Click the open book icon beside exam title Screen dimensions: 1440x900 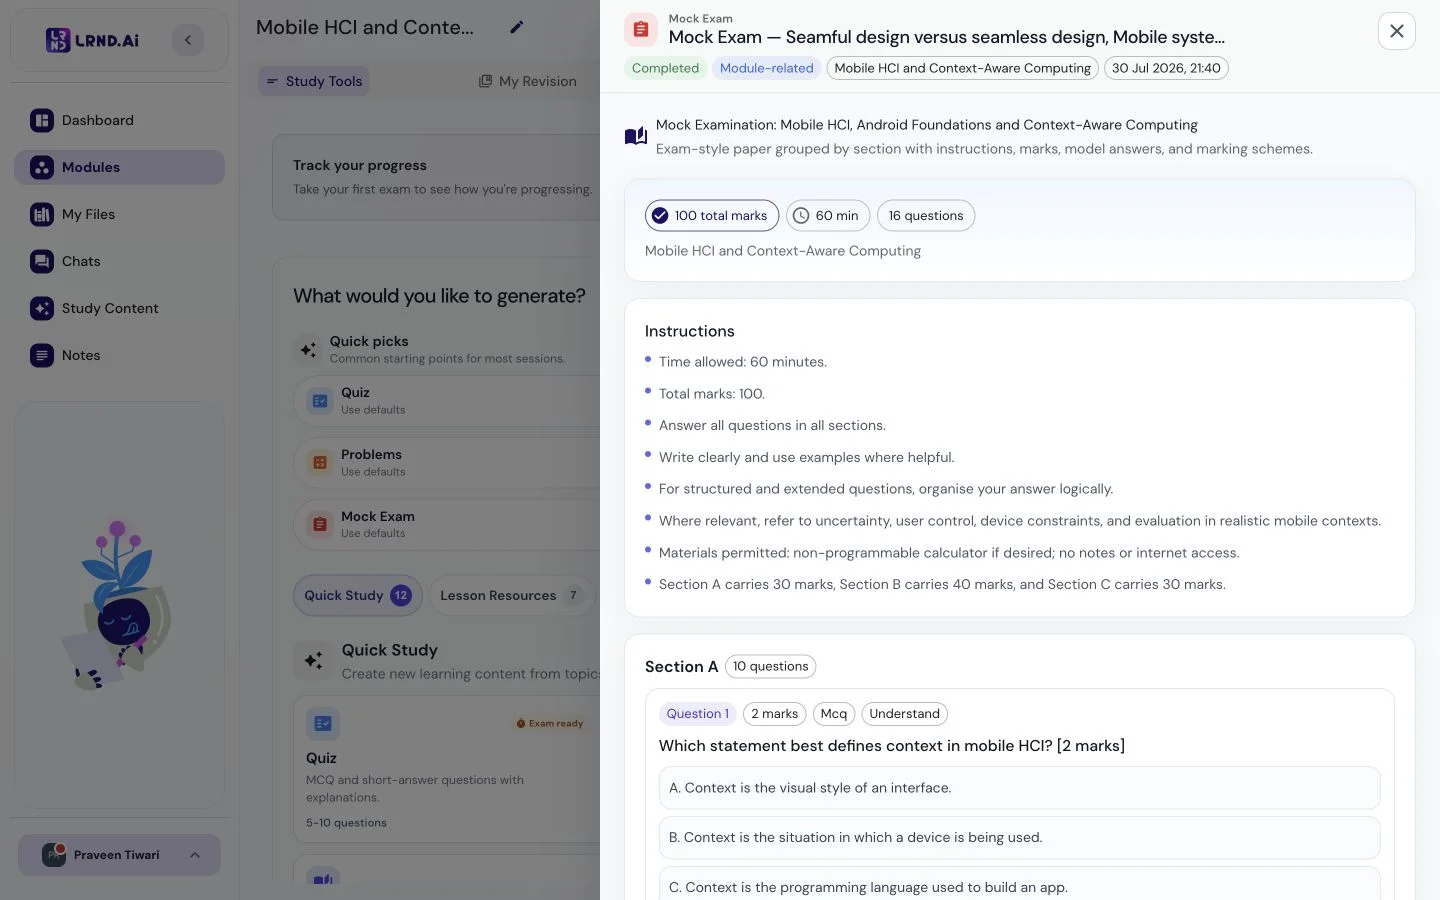pyautogui.click(x=636, y=136)
